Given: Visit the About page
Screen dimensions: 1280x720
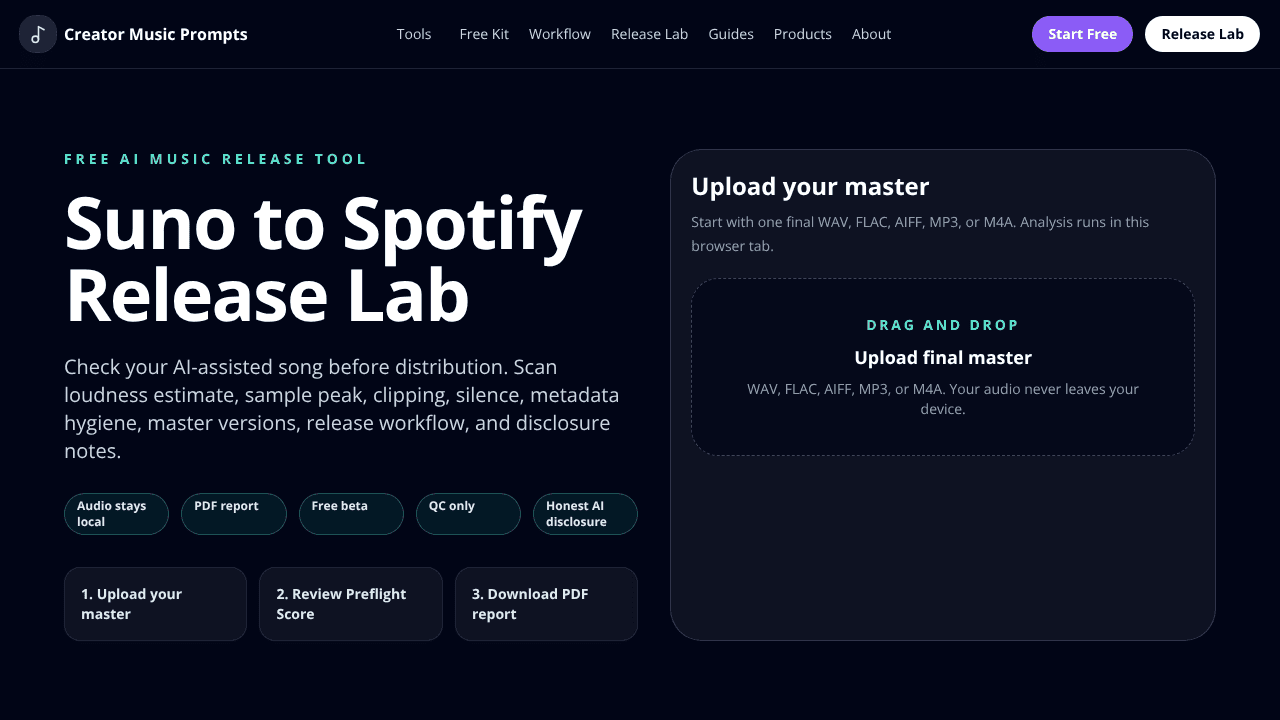Looking at the screenshot, I should (871, 34).
